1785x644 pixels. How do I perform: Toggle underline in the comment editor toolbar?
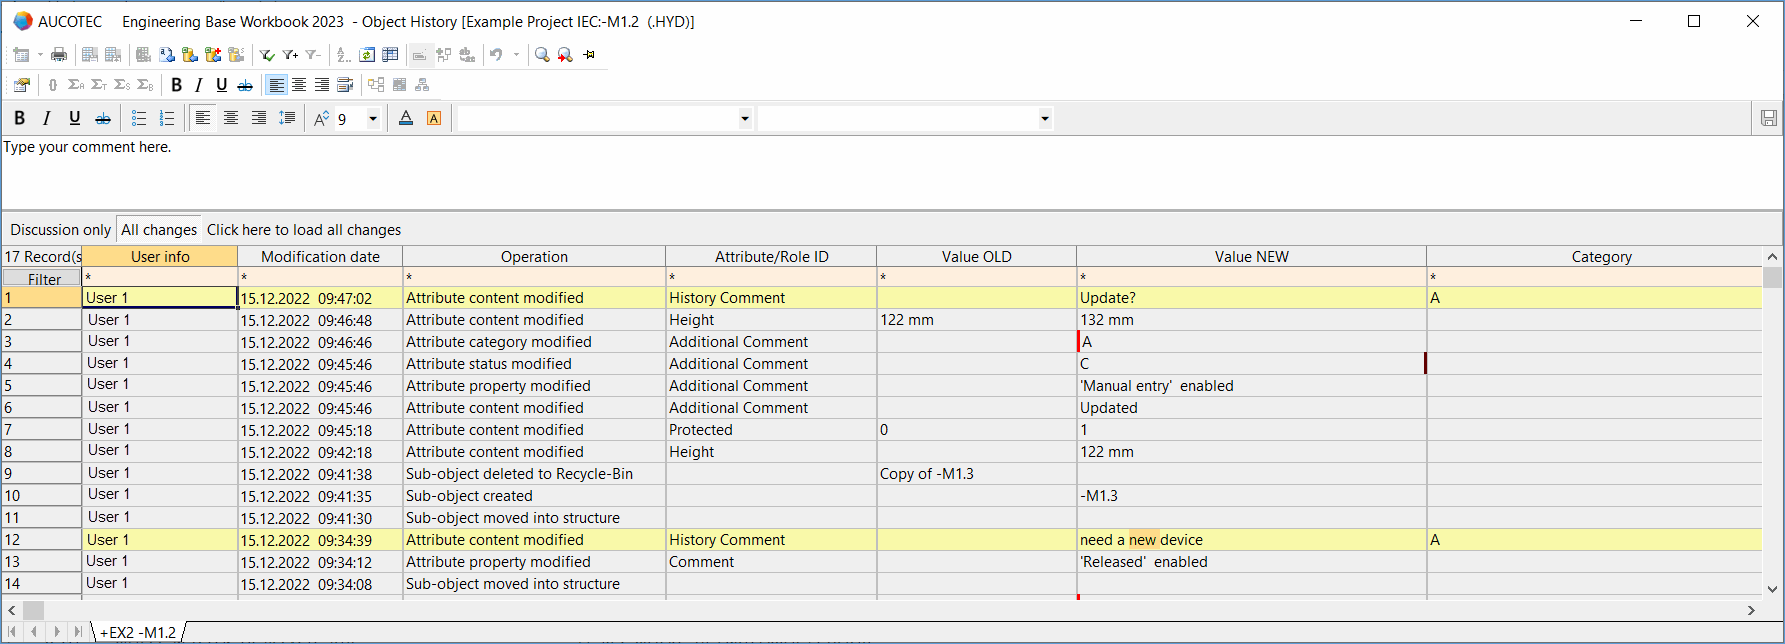pyautogui.click(x=75, y=119)
